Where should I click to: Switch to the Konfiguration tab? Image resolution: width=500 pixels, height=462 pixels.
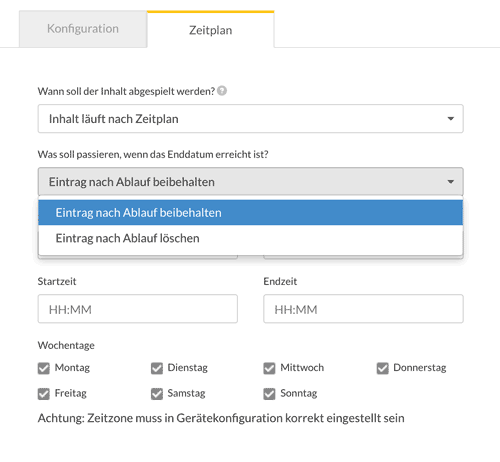point(83,29)
